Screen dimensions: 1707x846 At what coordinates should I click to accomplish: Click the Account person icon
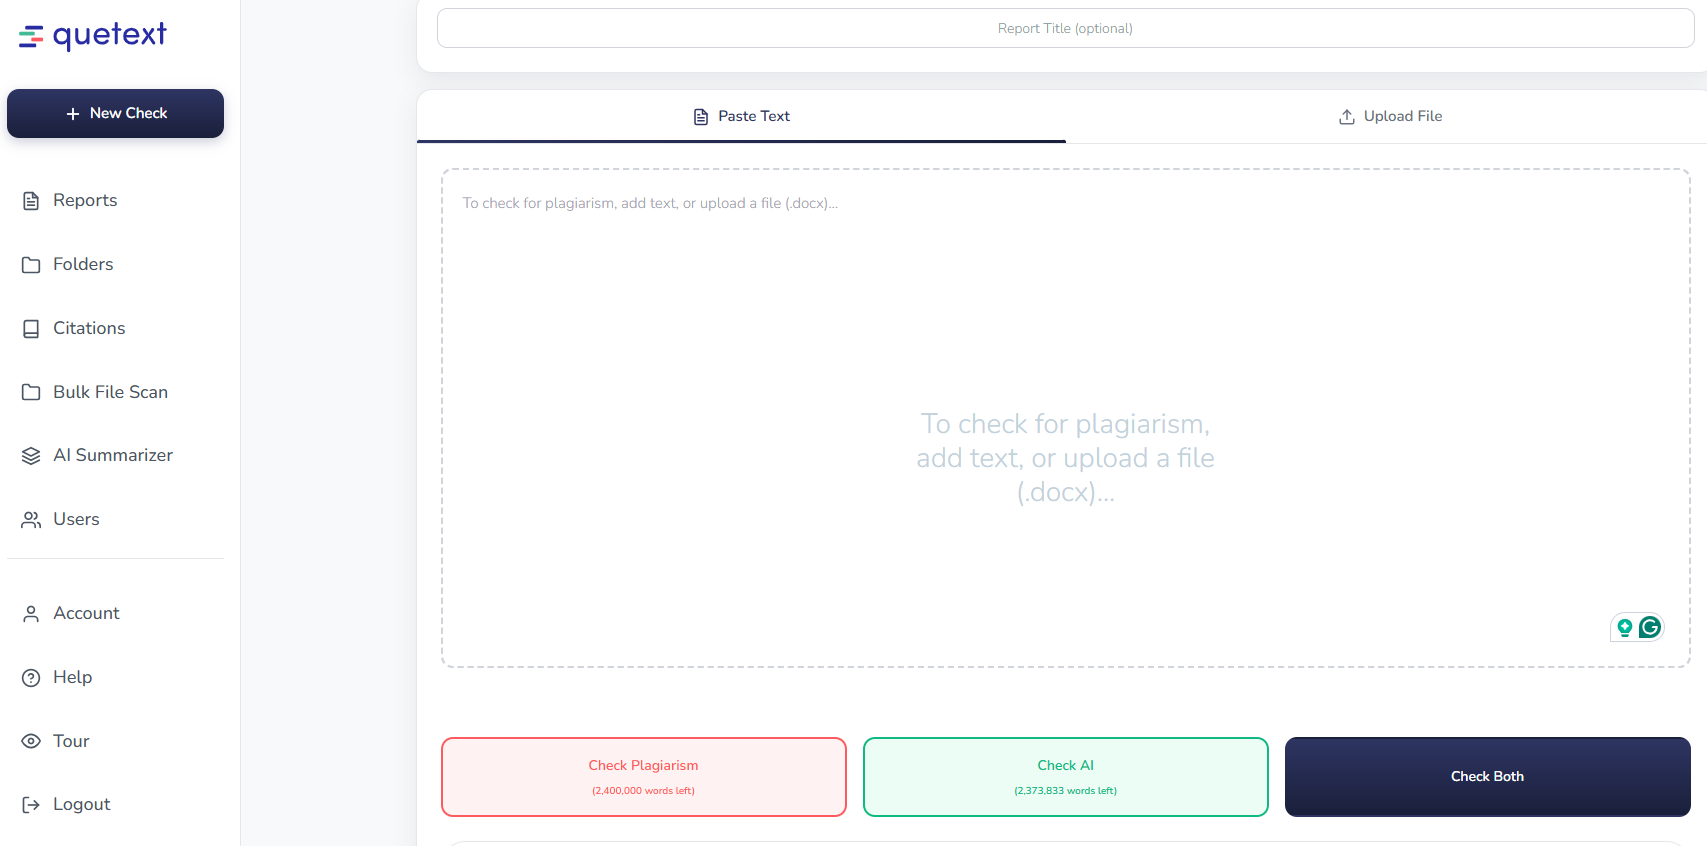[31, 614]
